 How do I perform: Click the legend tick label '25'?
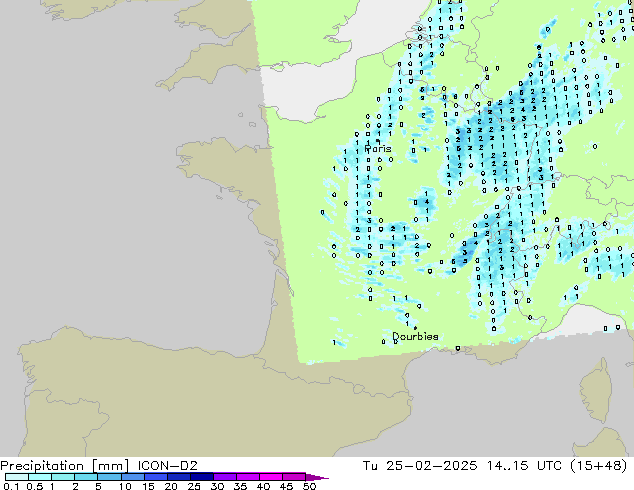pos(194,486)
